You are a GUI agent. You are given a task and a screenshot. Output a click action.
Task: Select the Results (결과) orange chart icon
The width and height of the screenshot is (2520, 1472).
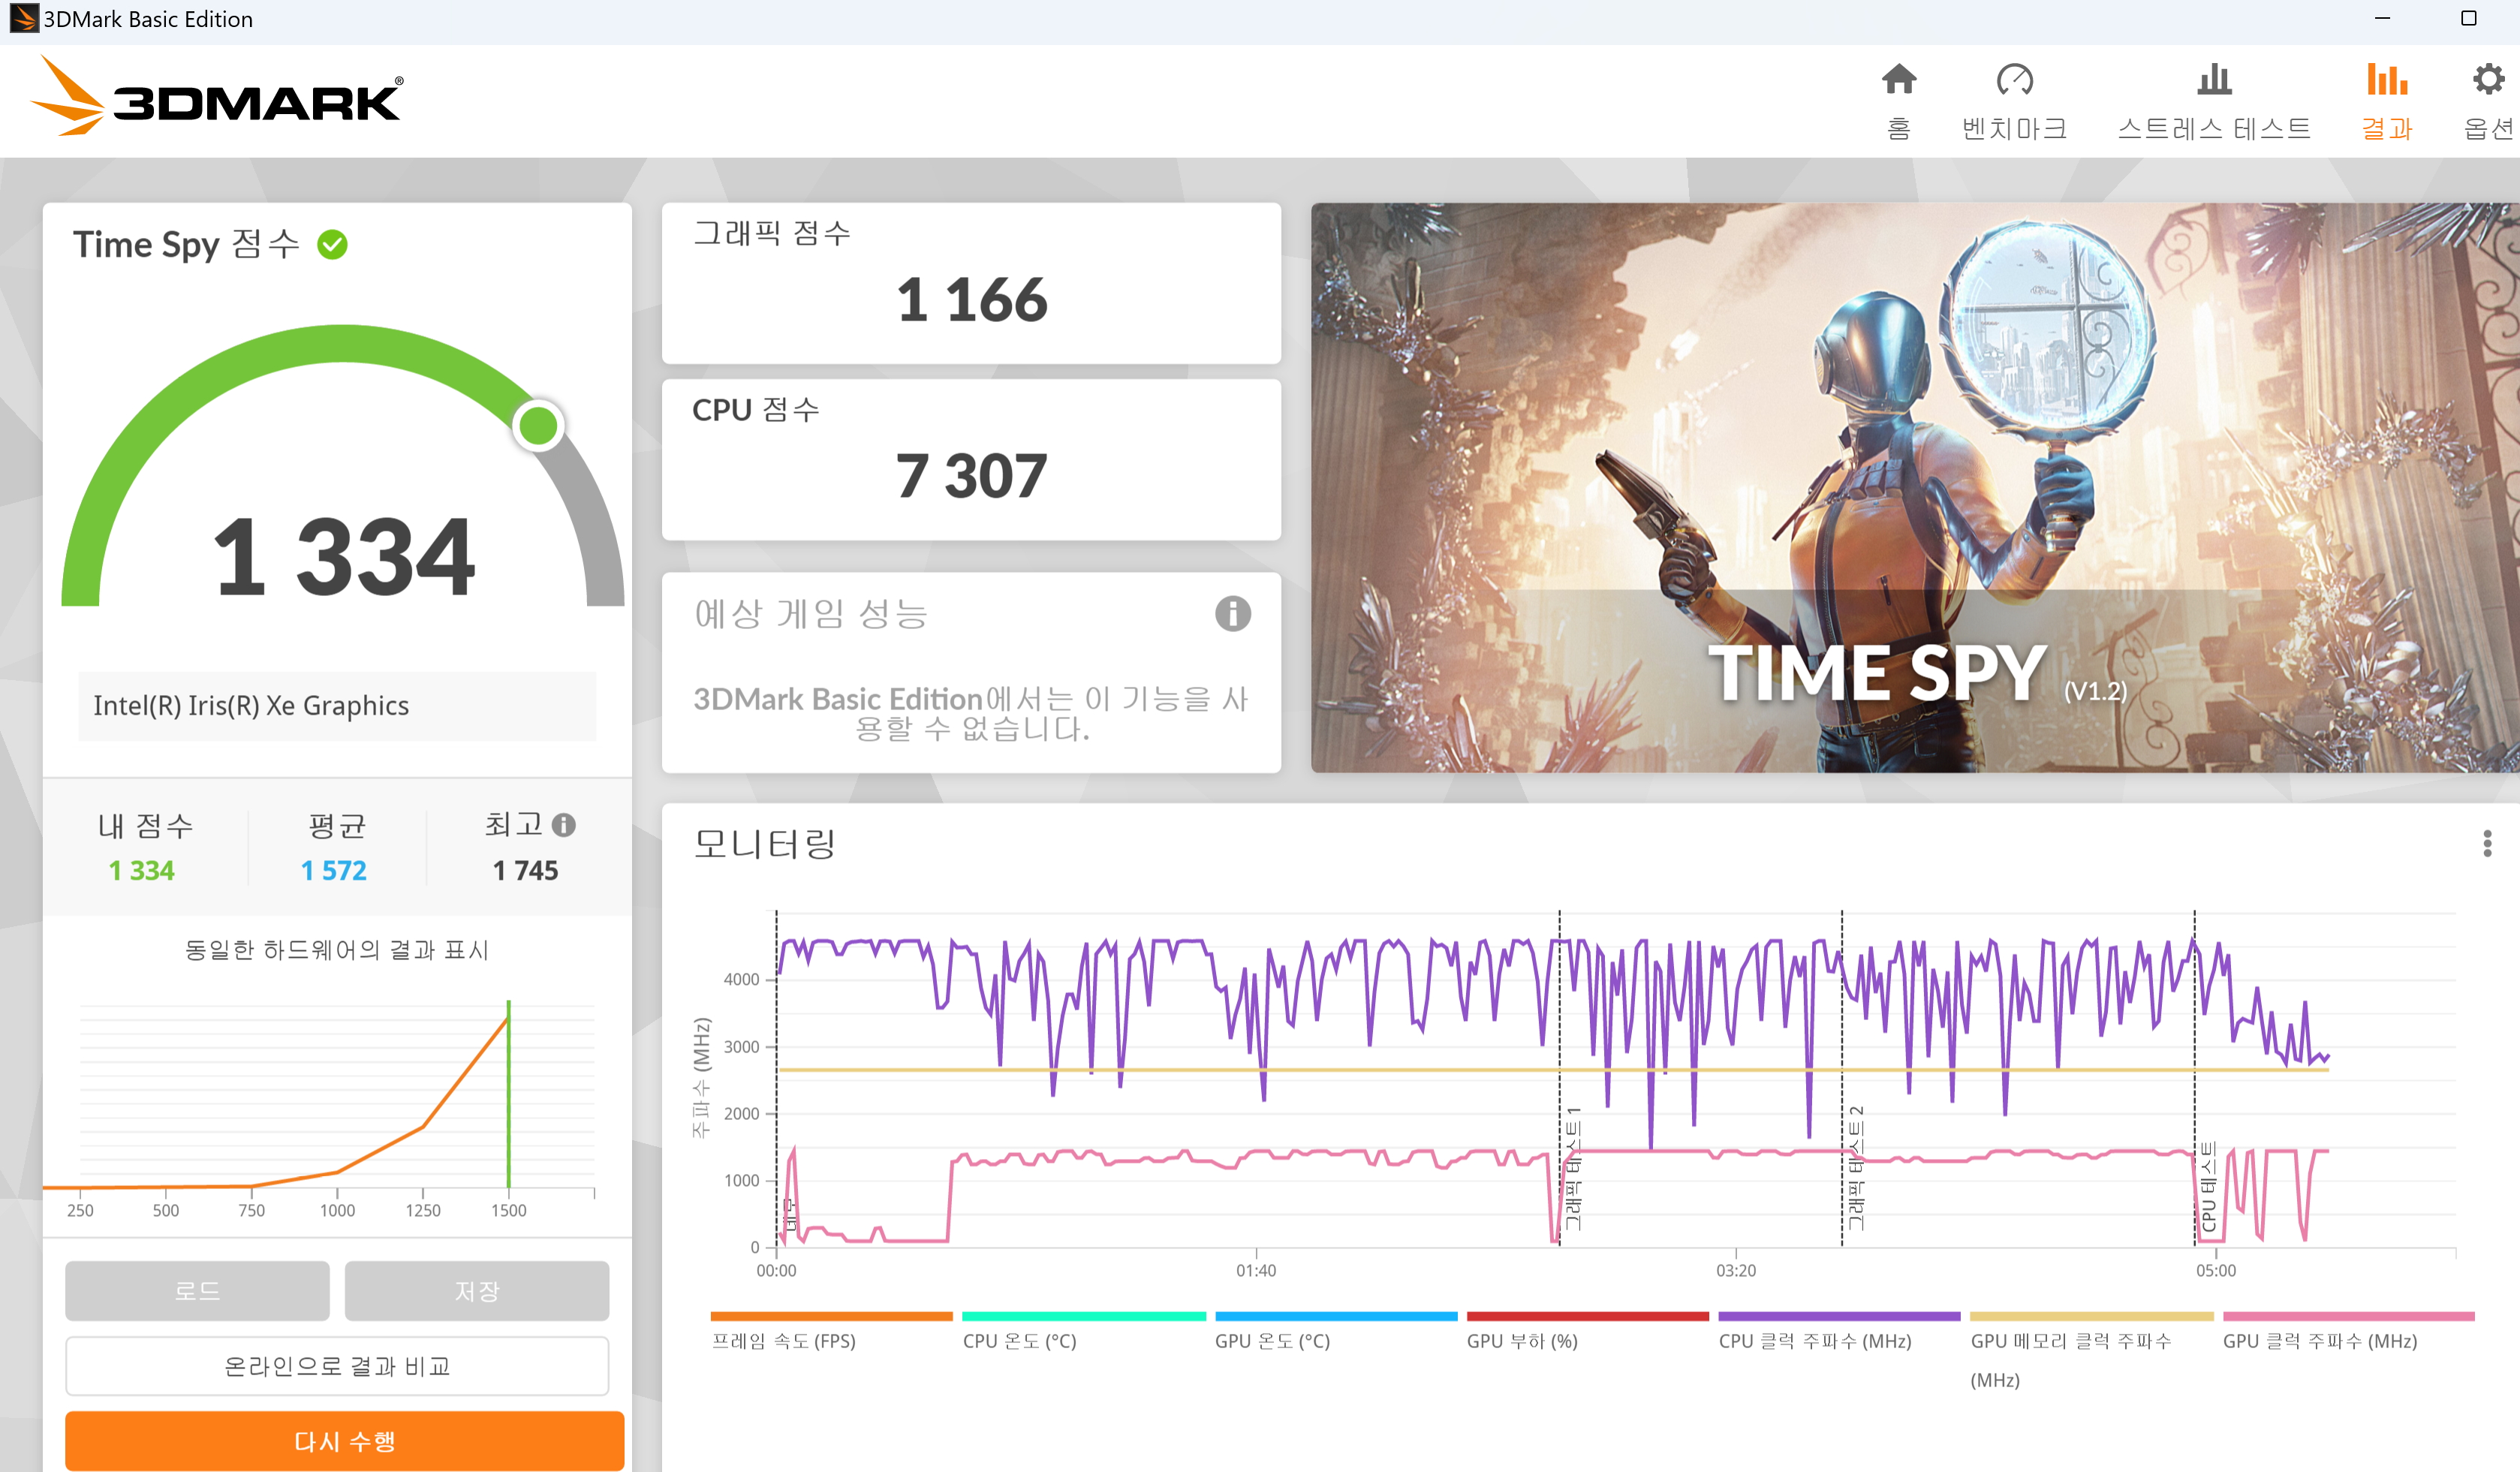[x=2386, y=79]
